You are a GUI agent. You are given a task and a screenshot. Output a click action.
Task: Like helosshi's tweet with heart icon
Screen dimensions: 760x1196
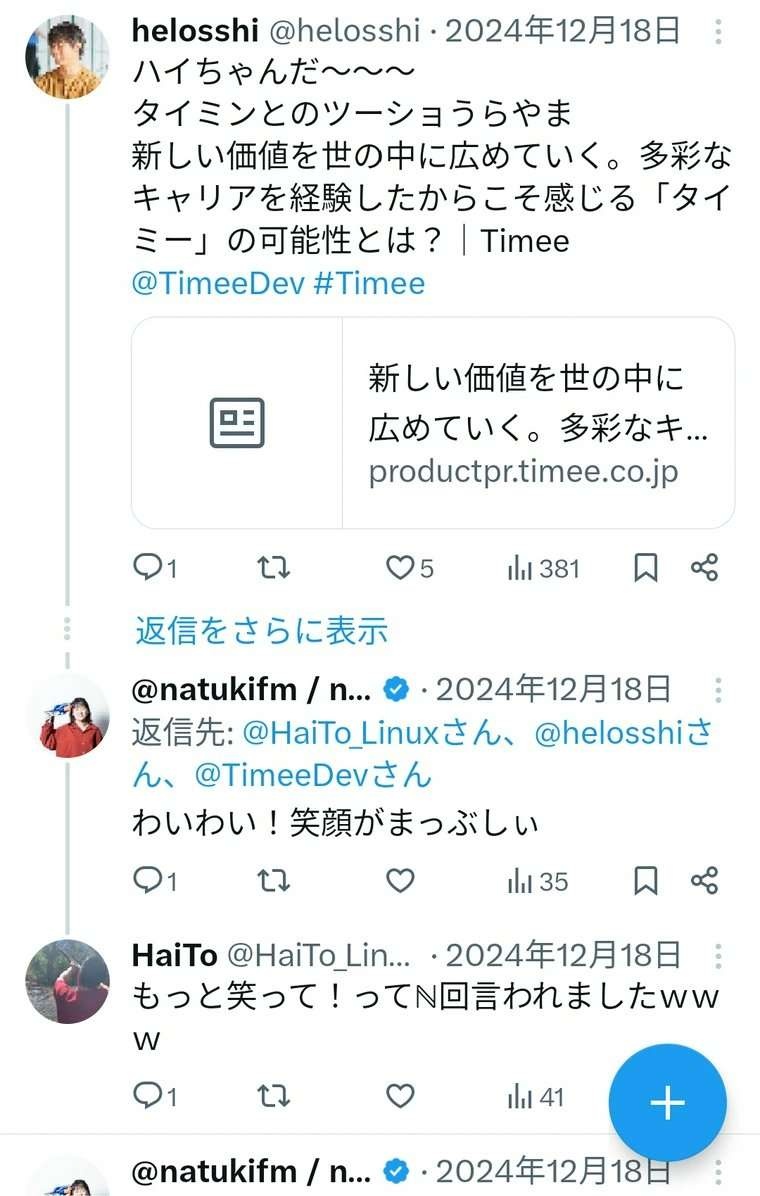[x=400, y=569]
